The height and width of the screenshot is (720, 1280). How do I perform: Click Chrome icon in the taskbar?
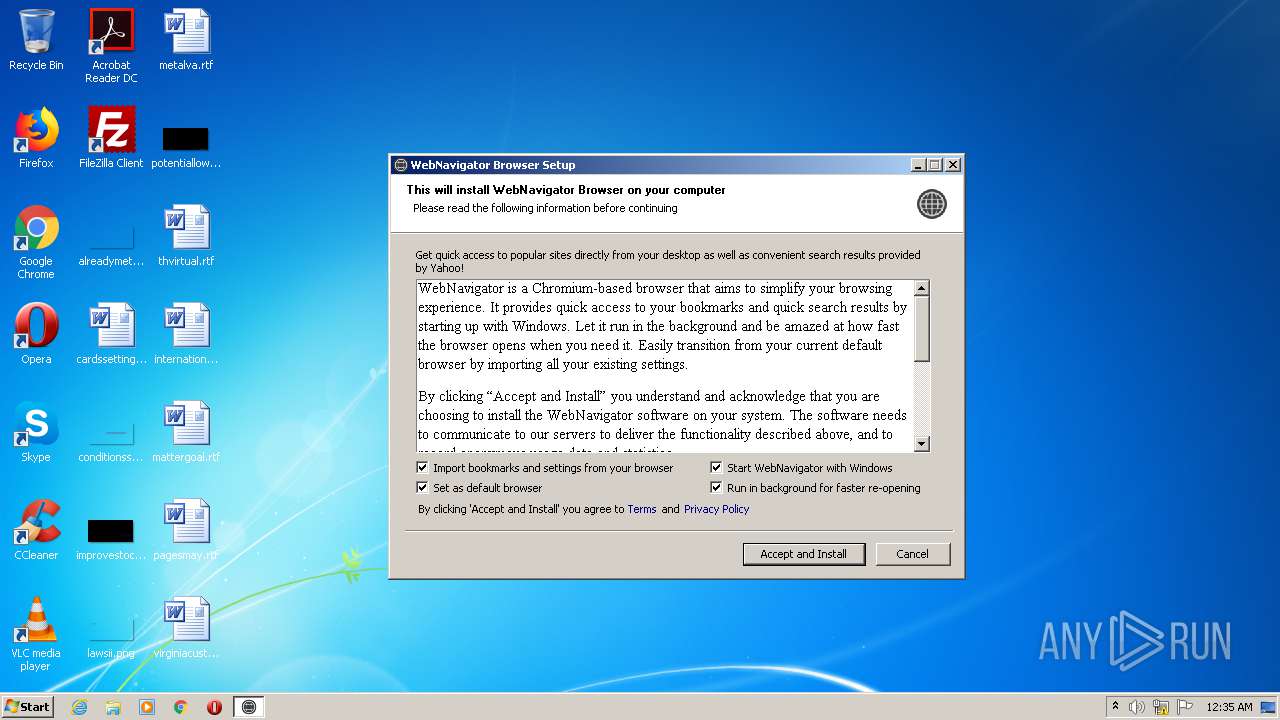coord(180,707)
